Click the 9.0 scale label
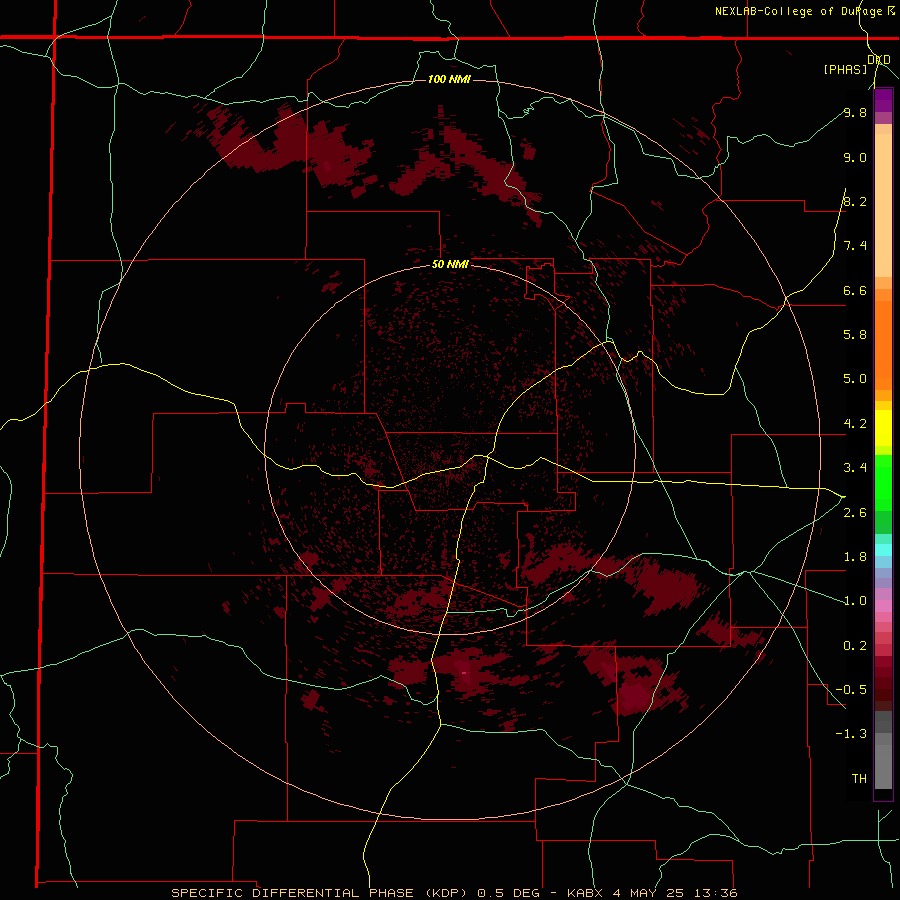The image size is (900, 900). [855, 157]
